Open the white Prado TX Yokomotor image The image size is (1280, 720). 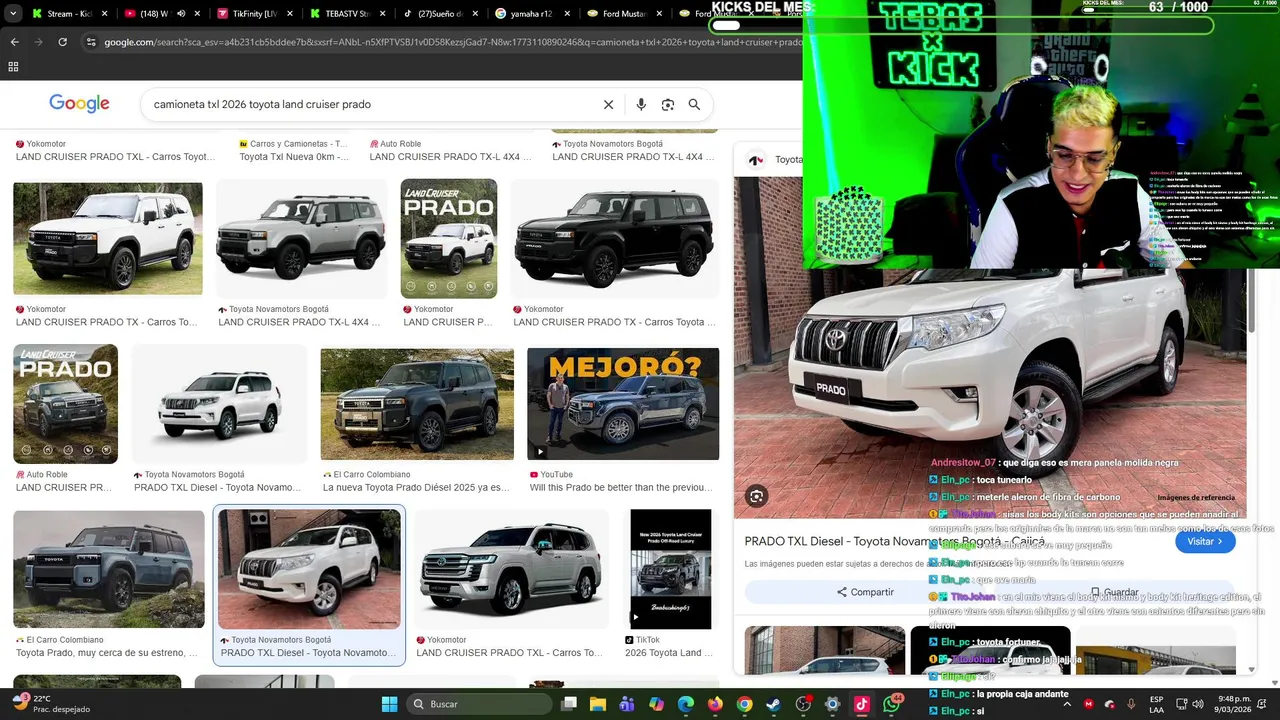(108, 239)
